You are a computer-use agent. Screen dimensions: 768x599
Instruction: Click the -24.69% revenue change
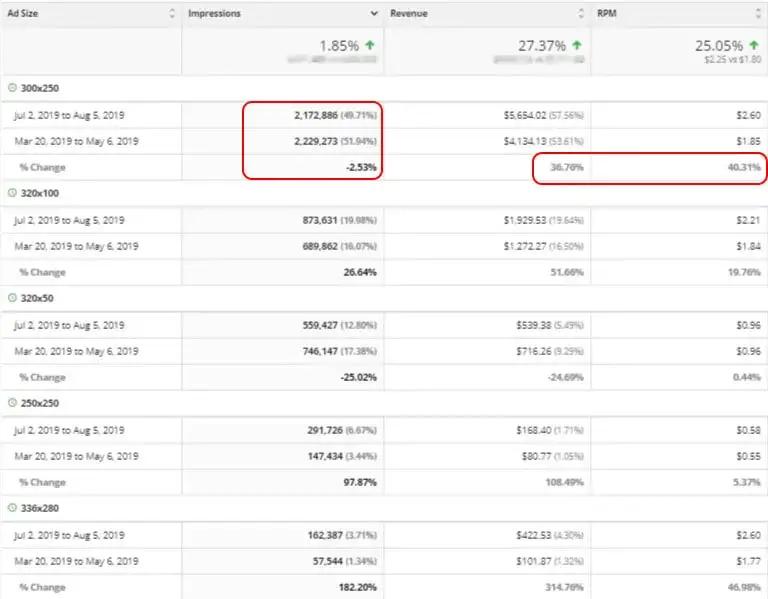(x=566, y=377)
